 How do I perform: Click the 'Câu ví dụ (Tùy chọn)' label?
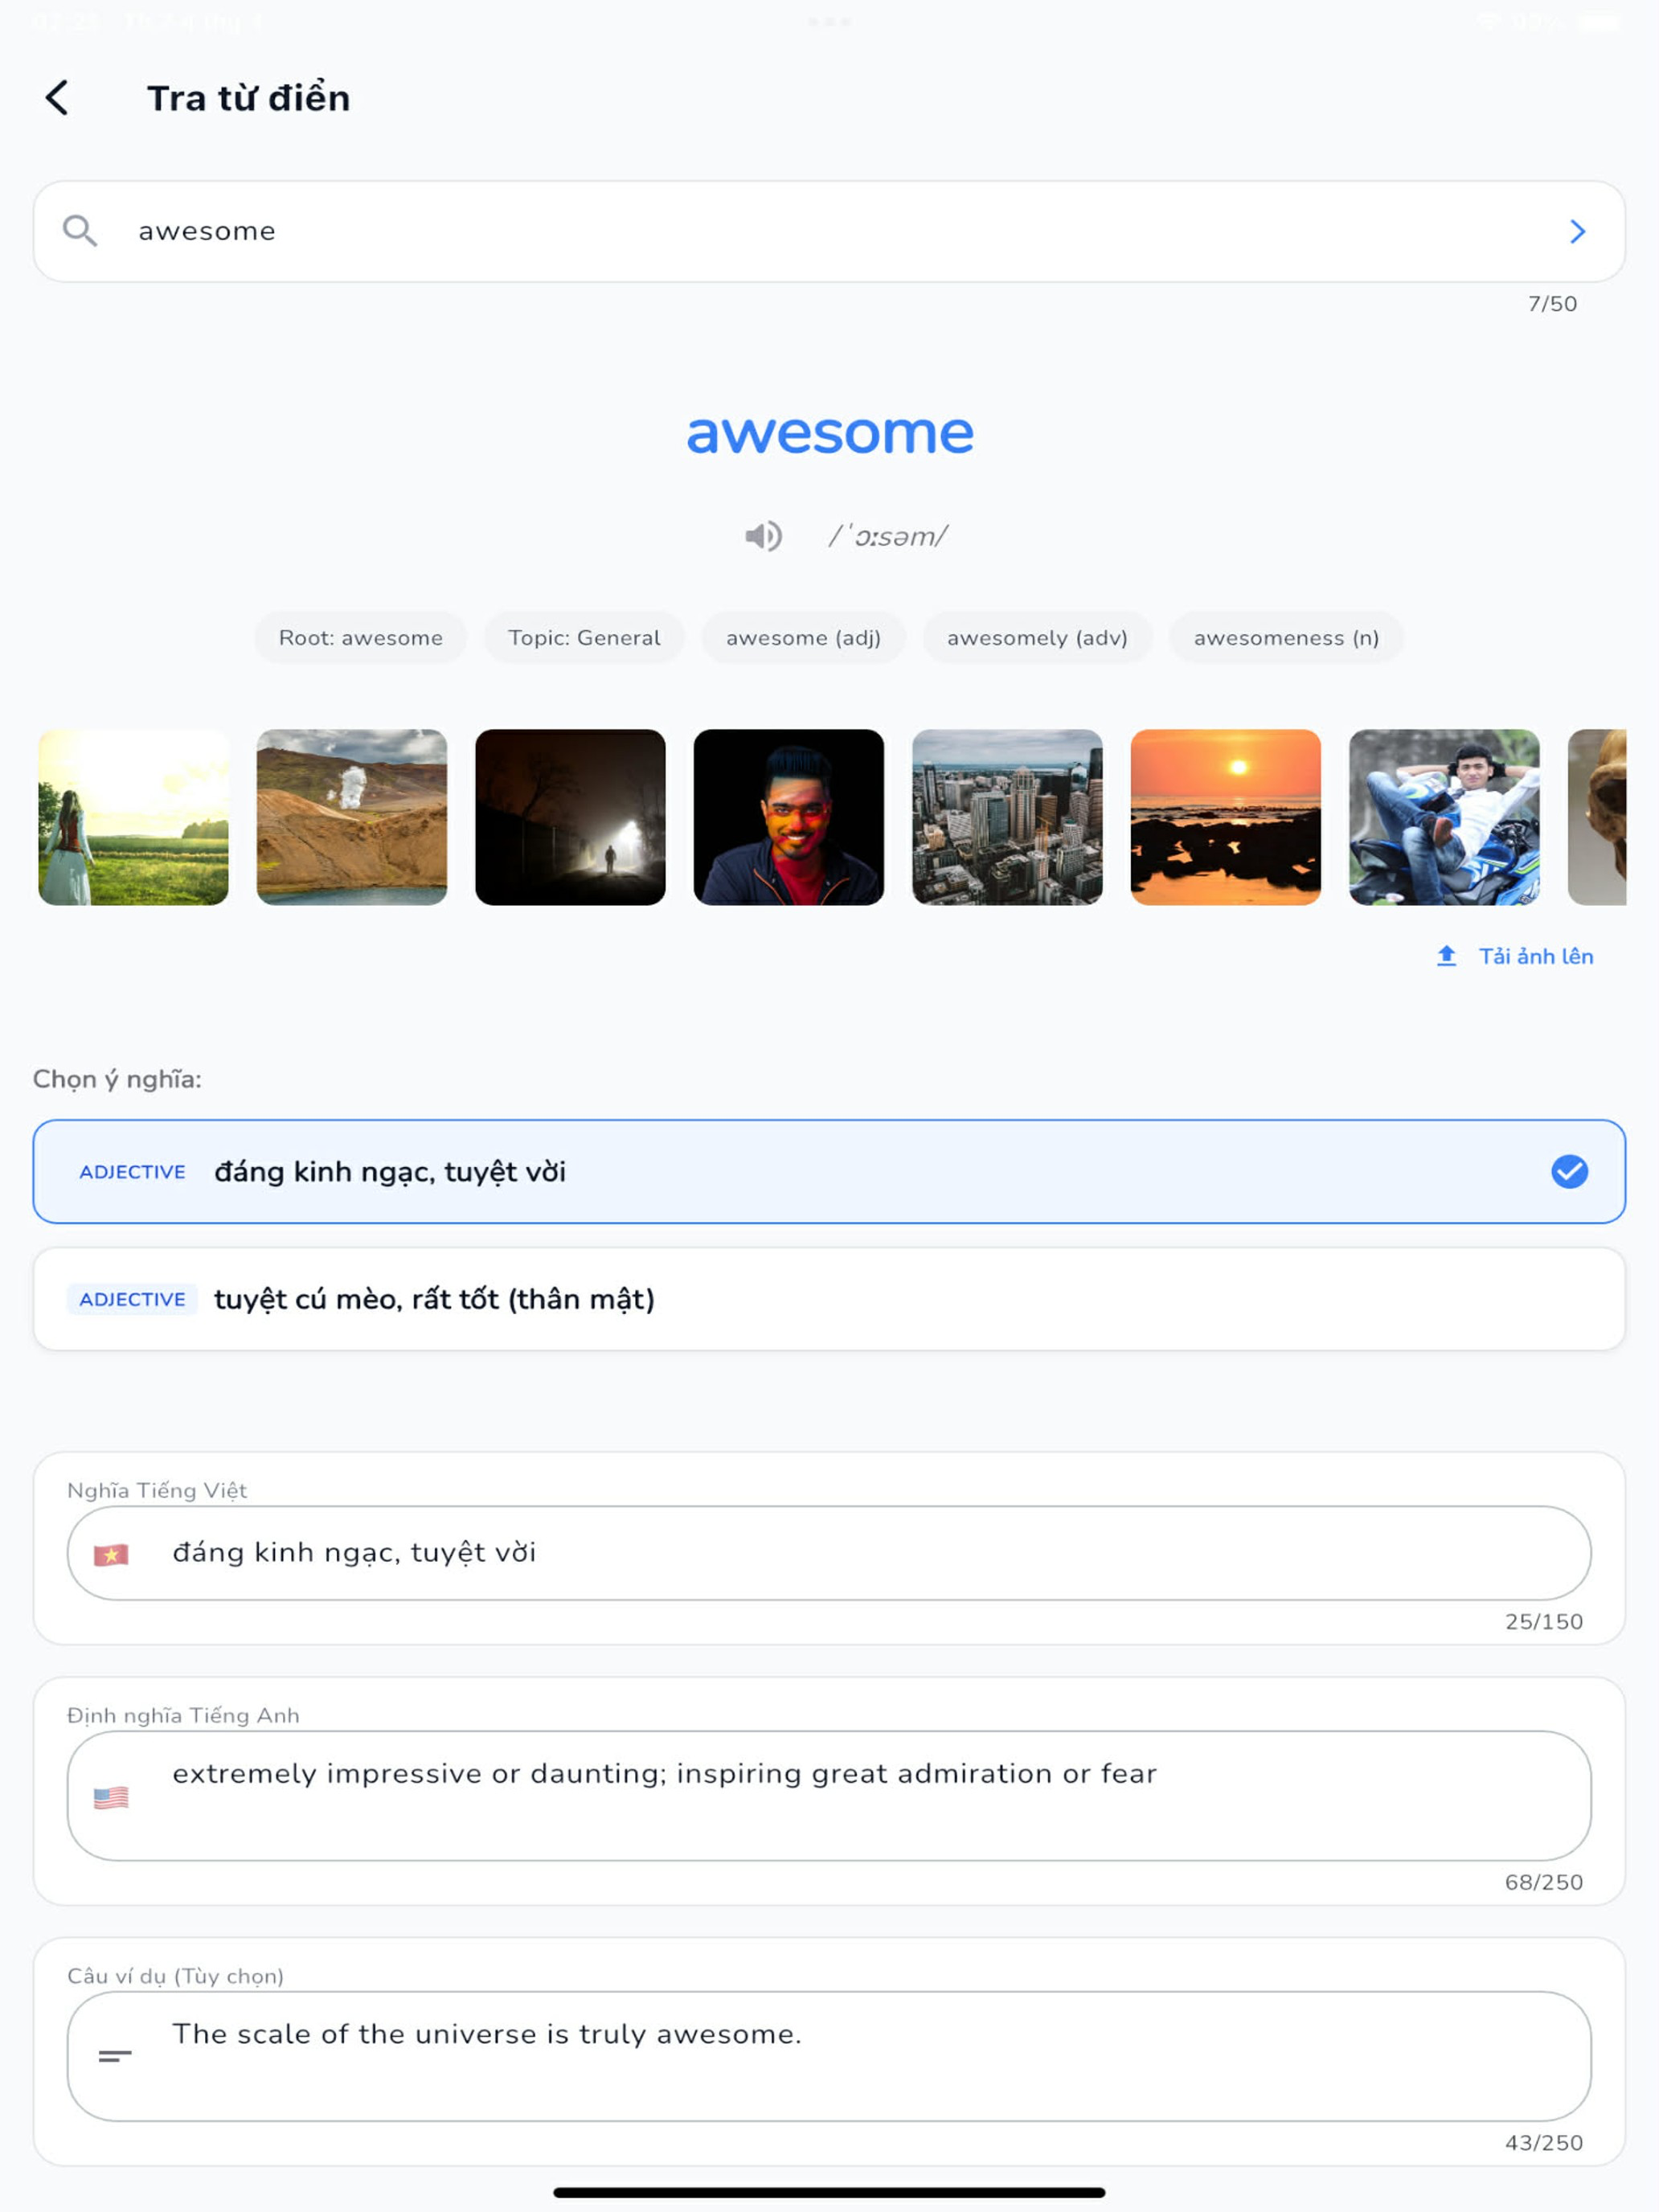pos(175,1976)
